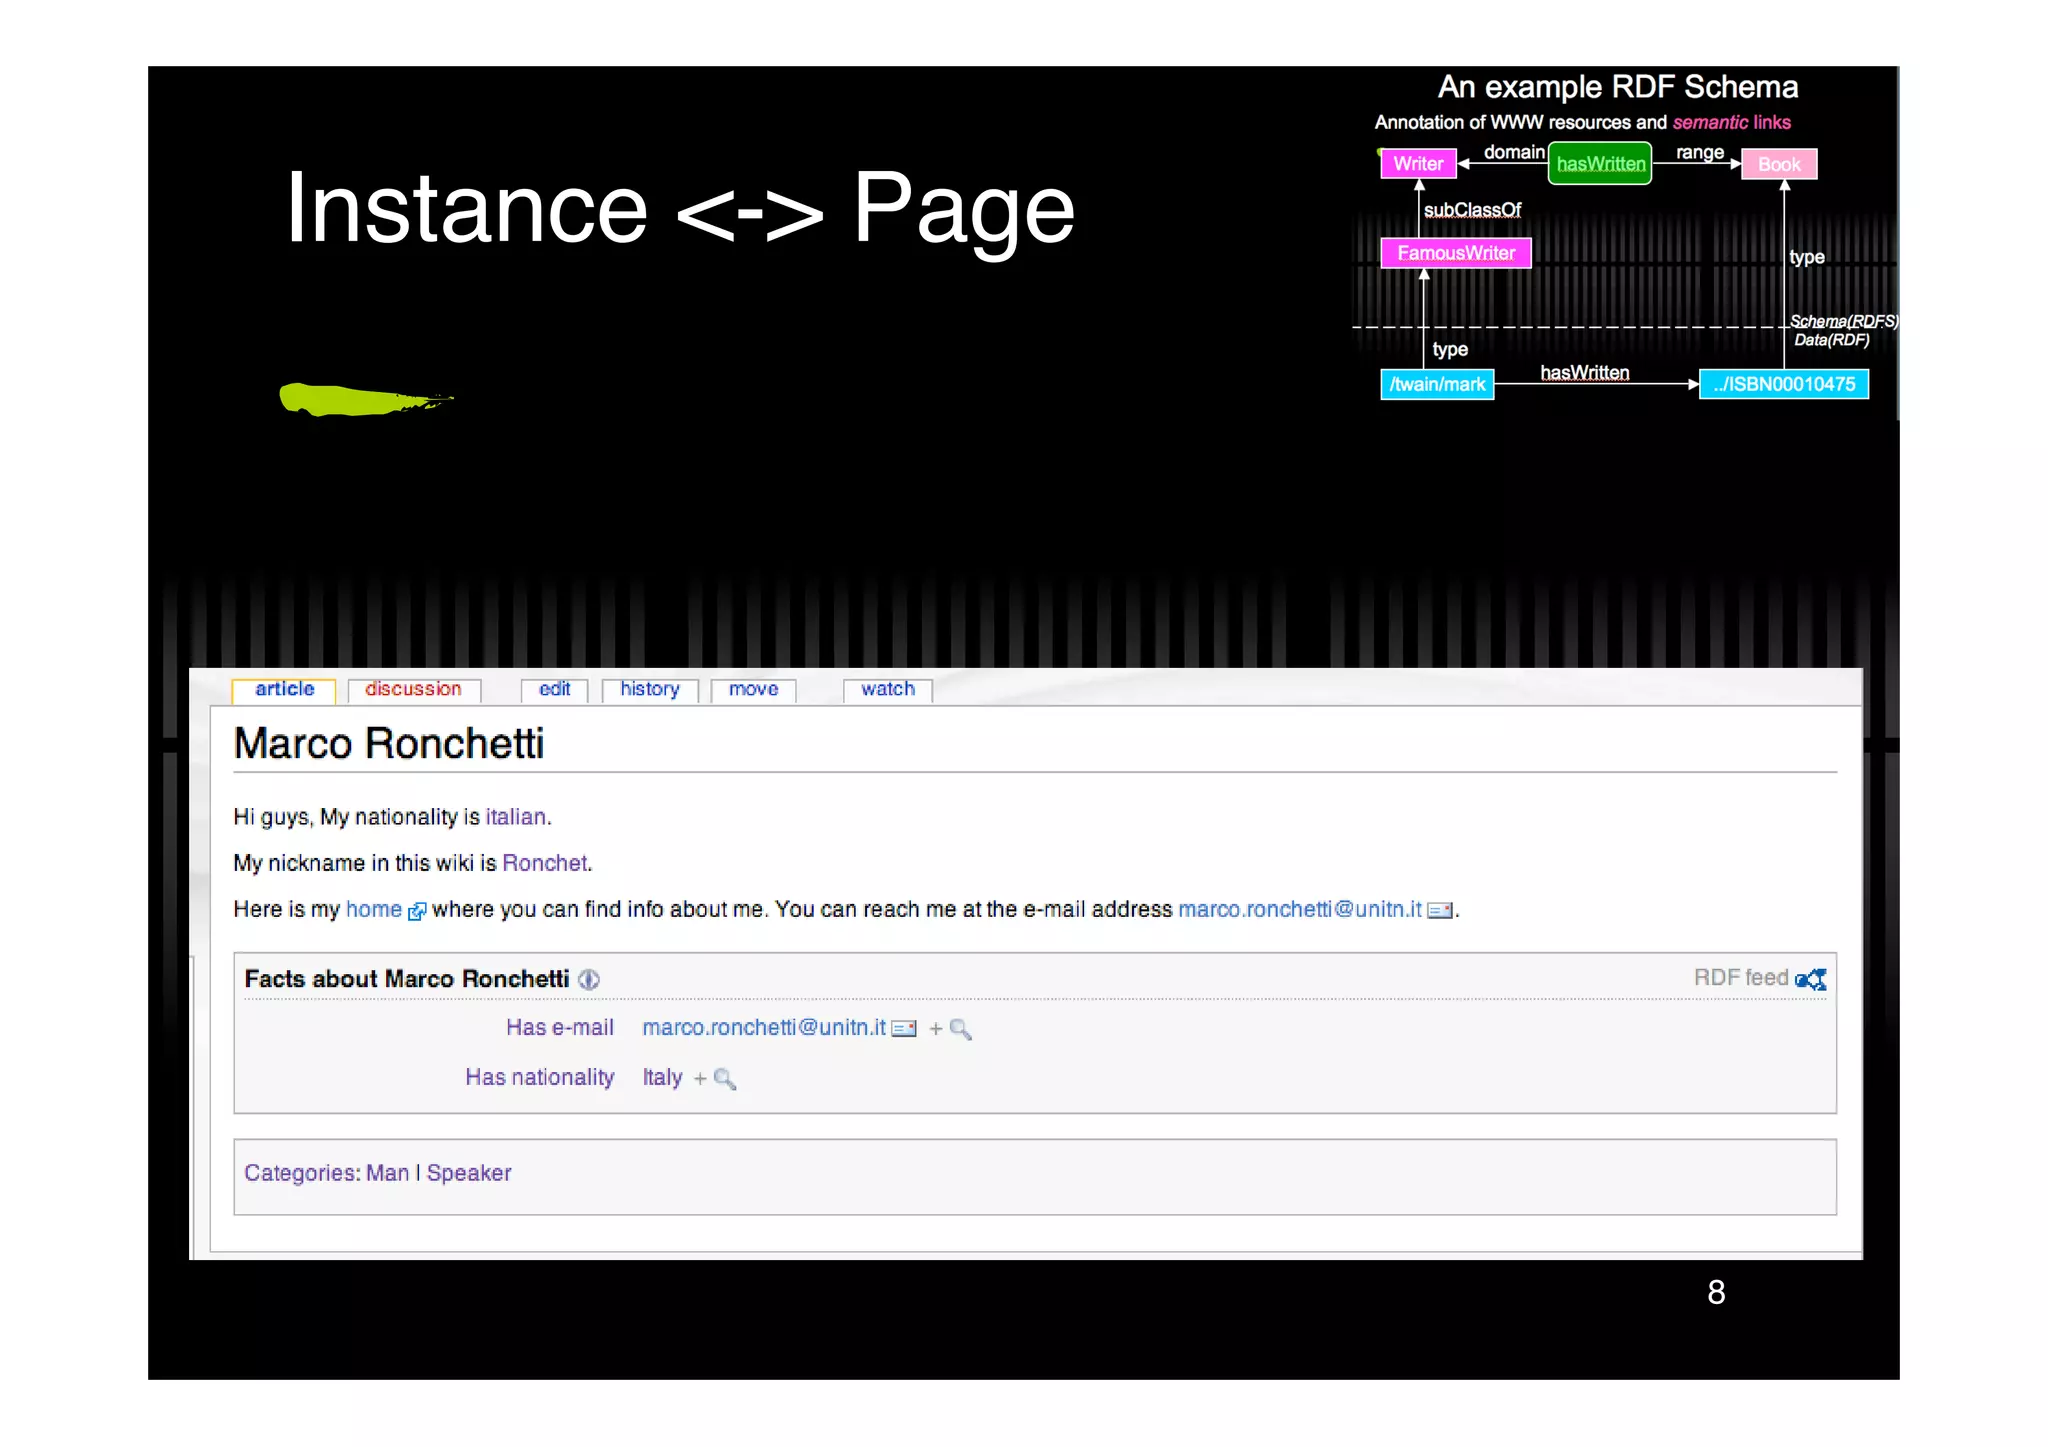Switch to the history tab

point(649,689)
